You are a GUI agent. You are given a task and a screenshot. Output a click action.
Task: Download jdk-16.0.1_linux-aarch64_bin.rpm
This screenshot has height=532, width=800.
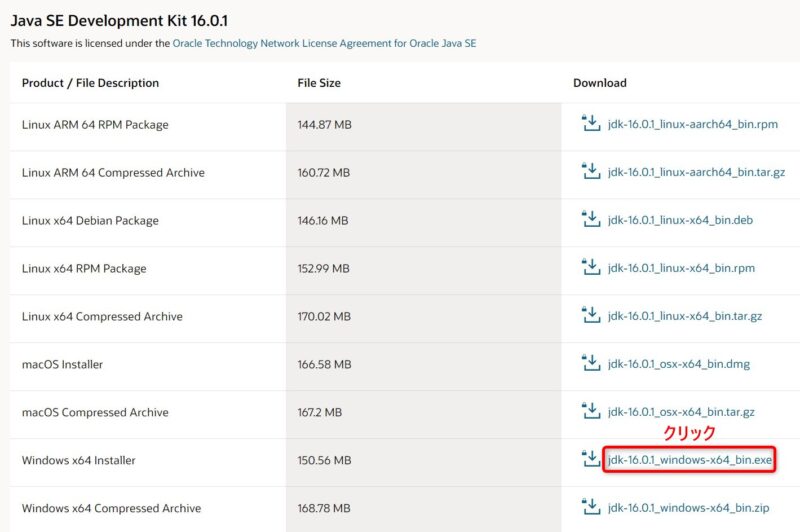[693, 124]
